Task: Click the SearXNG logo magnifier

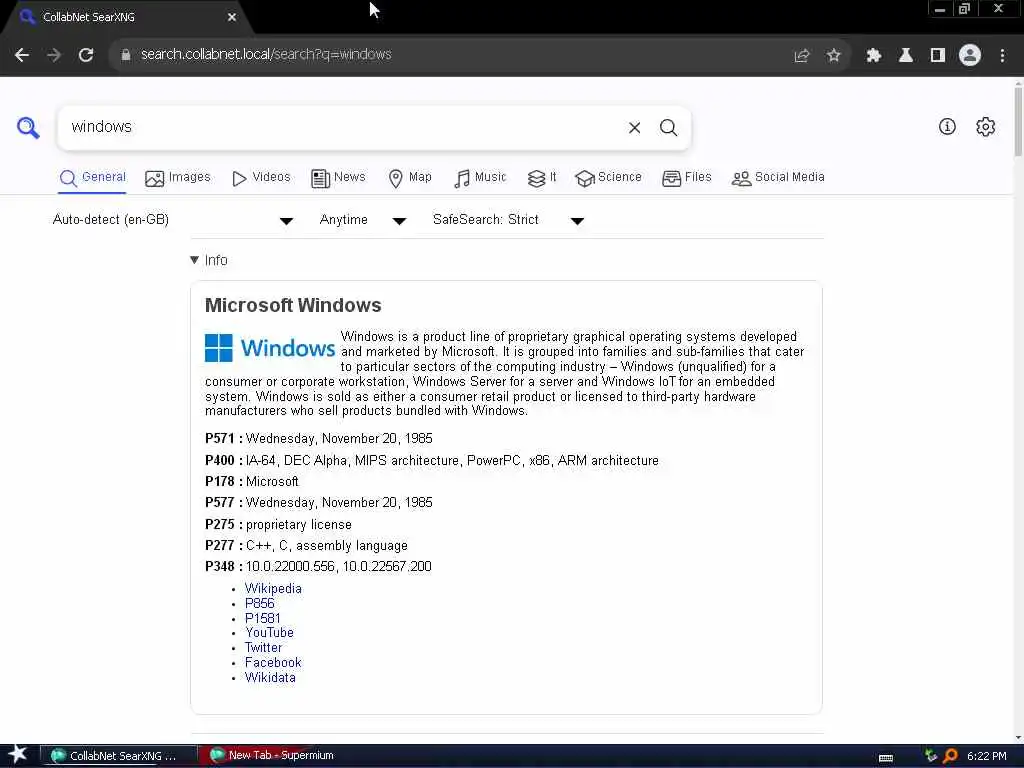Action: [28, 127]
